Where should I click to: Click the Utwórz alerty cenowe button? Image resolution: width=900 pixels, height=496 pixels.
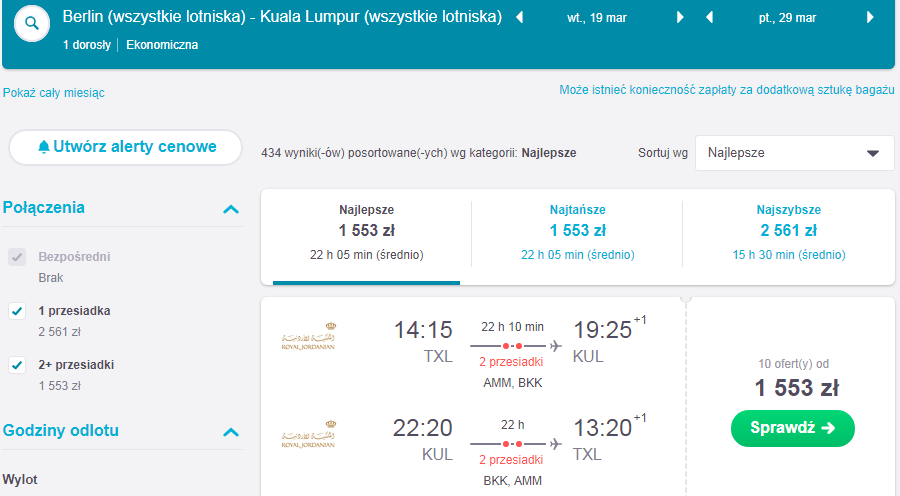click(126, 147)
